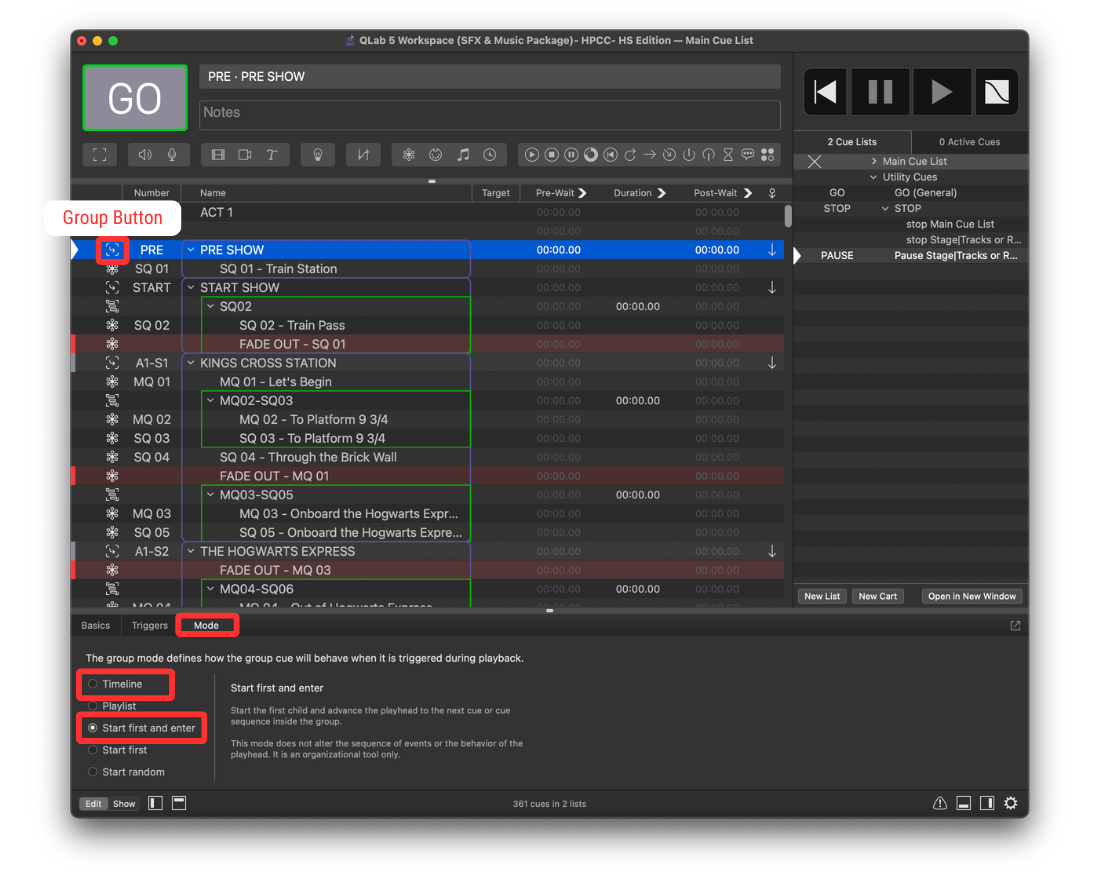
Task: Select the Timecode cue tool
Action: click(x=488, y=154)
